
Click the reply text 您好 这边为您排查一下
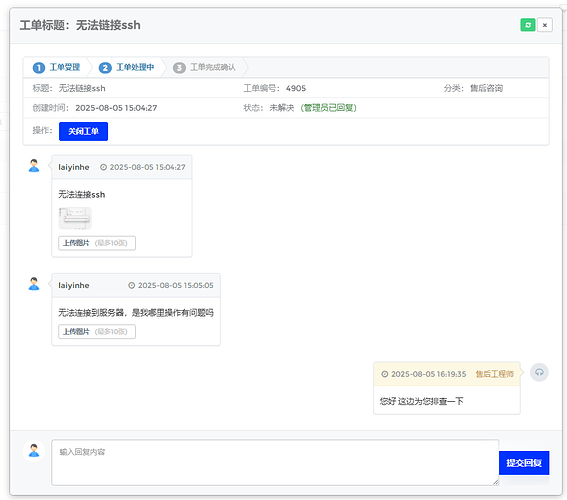click(421, 401)
